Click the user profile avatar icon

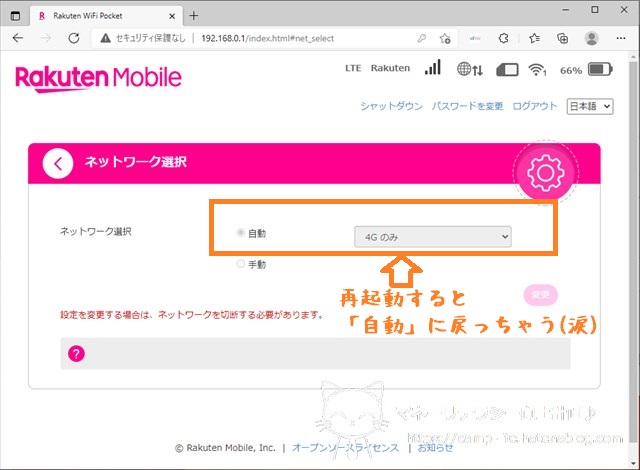[x=591, y=38]
